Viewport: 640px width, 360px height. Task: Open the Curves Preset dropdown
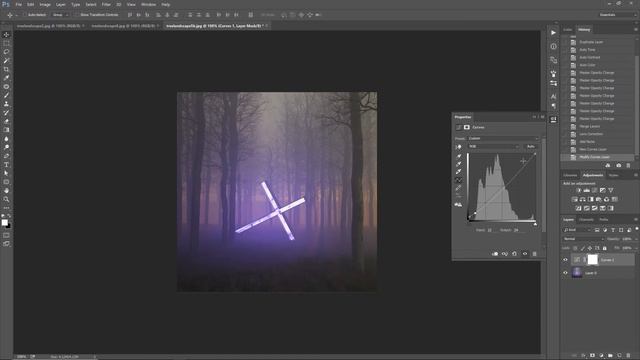[503, 138]
